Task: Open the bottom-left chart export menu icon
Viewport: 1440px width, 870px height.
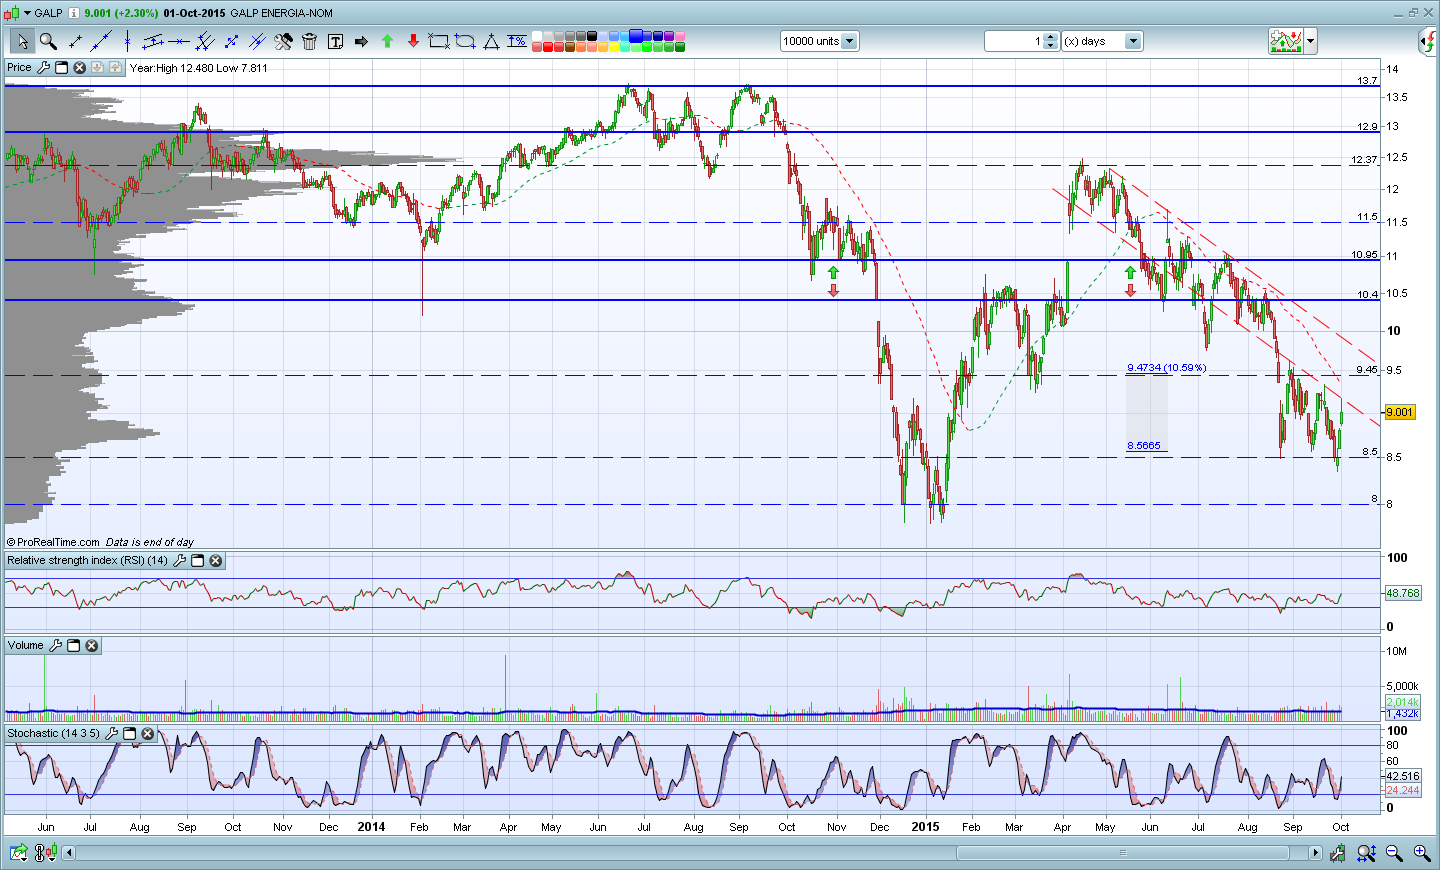Action: [19, 853]
